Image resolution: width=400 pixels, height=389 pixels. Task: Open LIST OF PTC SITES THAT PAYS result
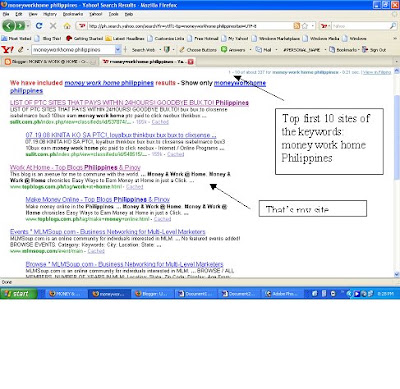[x=129, y=103]
